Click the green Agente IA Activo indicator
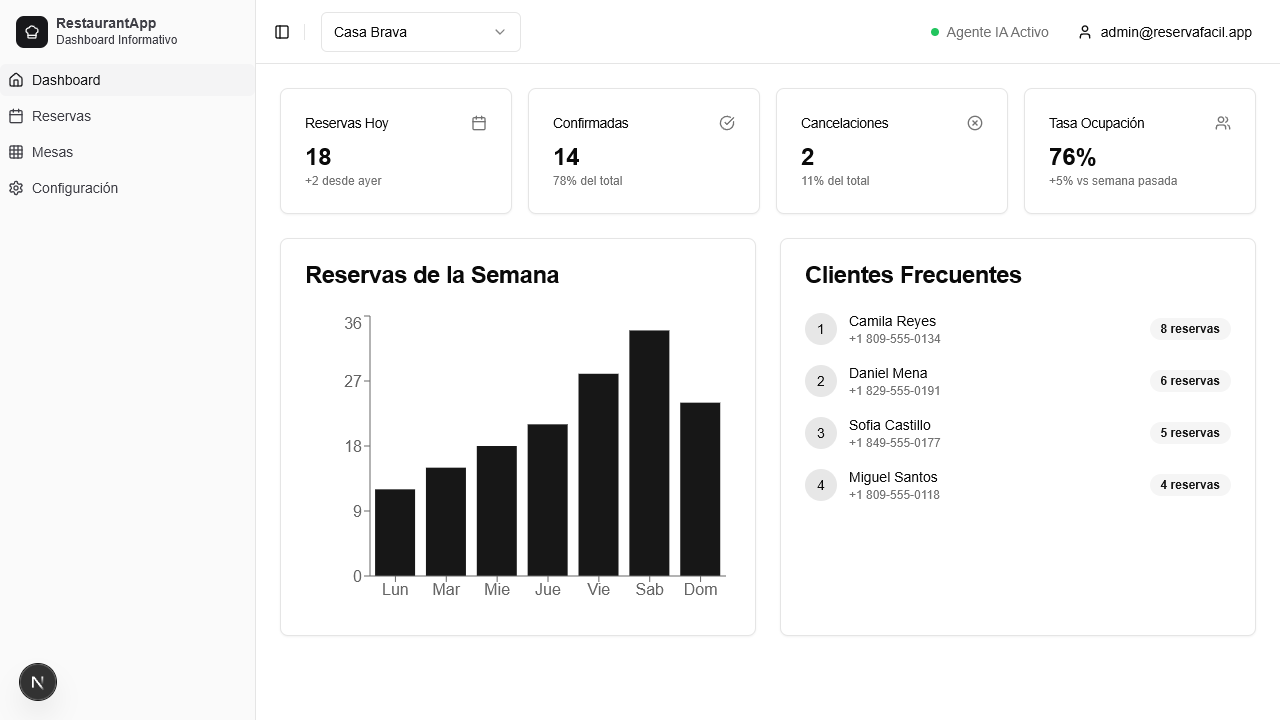The height and width of the screenshot is (720, 1280). tap(935, 32)
